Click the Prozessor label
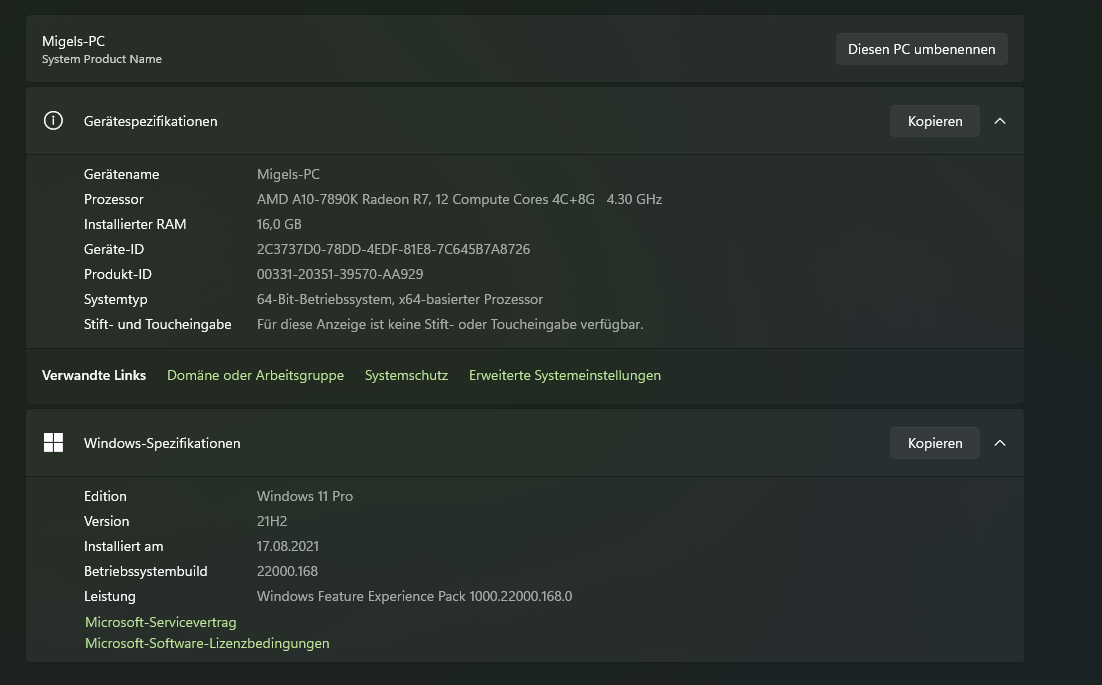The width and height of the screenshot is (1102, 685). [x=113, y=199]
